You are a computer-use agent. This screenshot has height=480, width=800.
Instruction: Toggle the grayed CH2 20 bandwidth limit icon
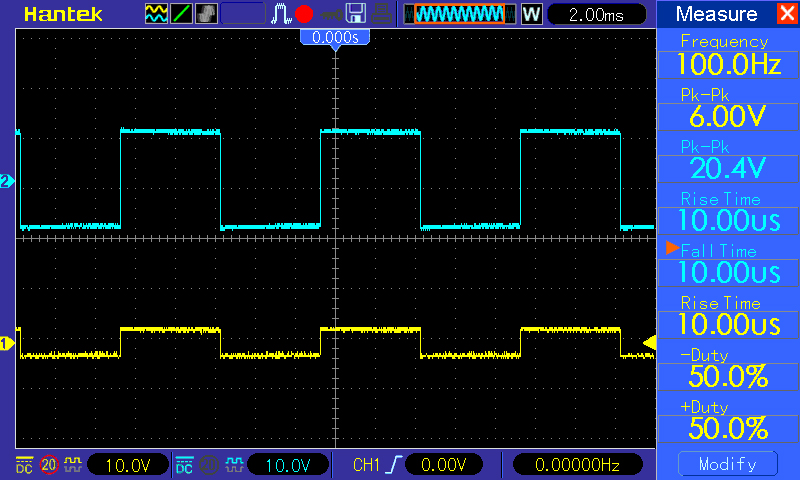(x=209, y=465)
